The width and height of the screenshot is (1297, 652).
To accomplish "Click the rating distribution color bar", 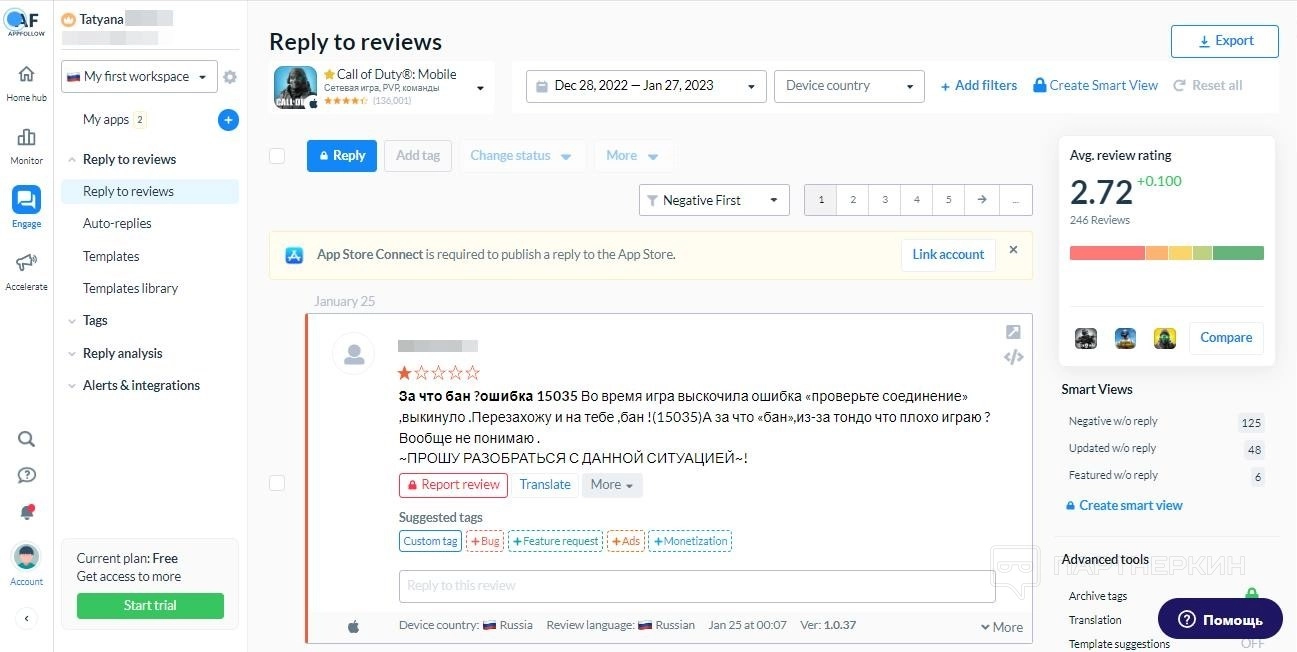I will click(1167, 253).
